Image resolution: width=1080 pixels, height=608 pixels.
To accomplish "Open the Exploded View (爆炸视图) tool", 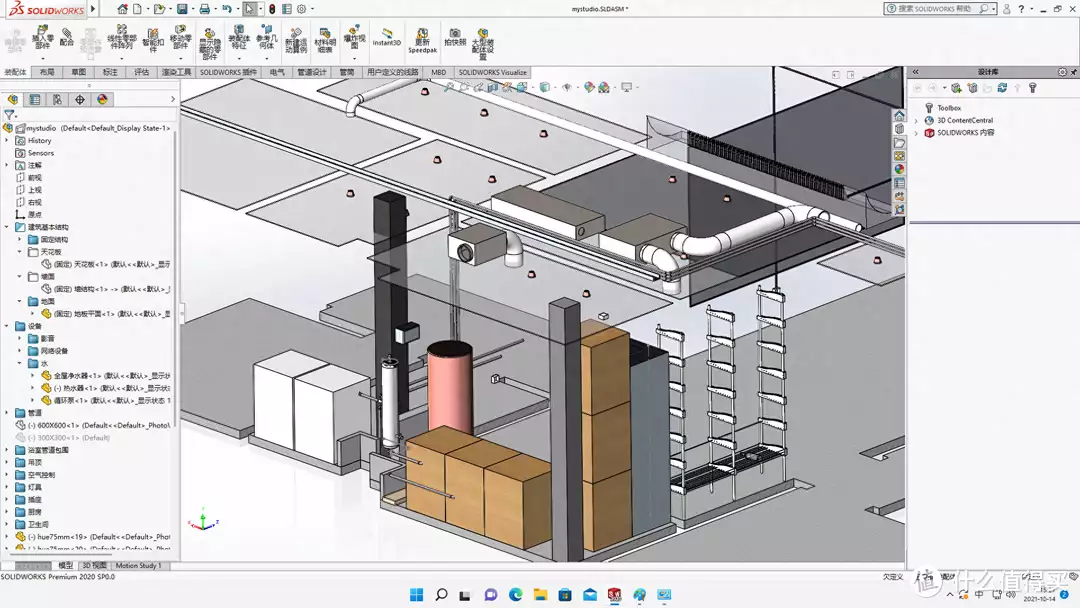I will [x=354, y=37].
